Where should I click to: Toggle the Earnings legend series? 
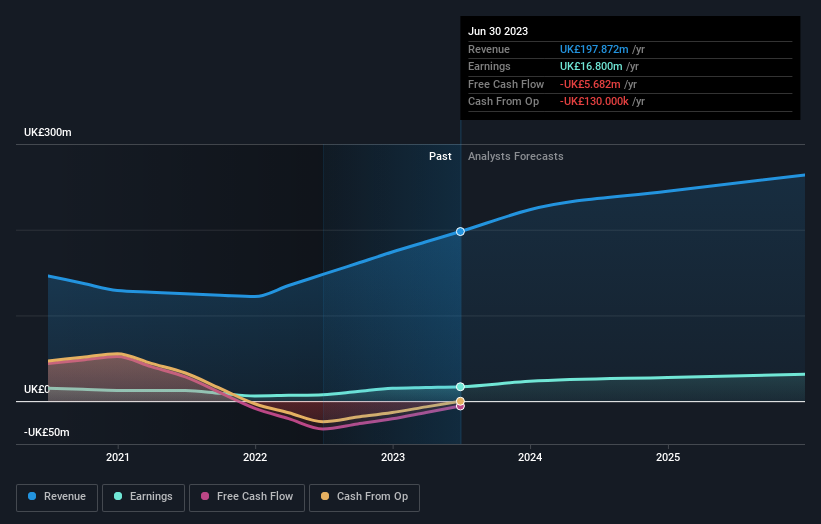(x=143, y=497)
